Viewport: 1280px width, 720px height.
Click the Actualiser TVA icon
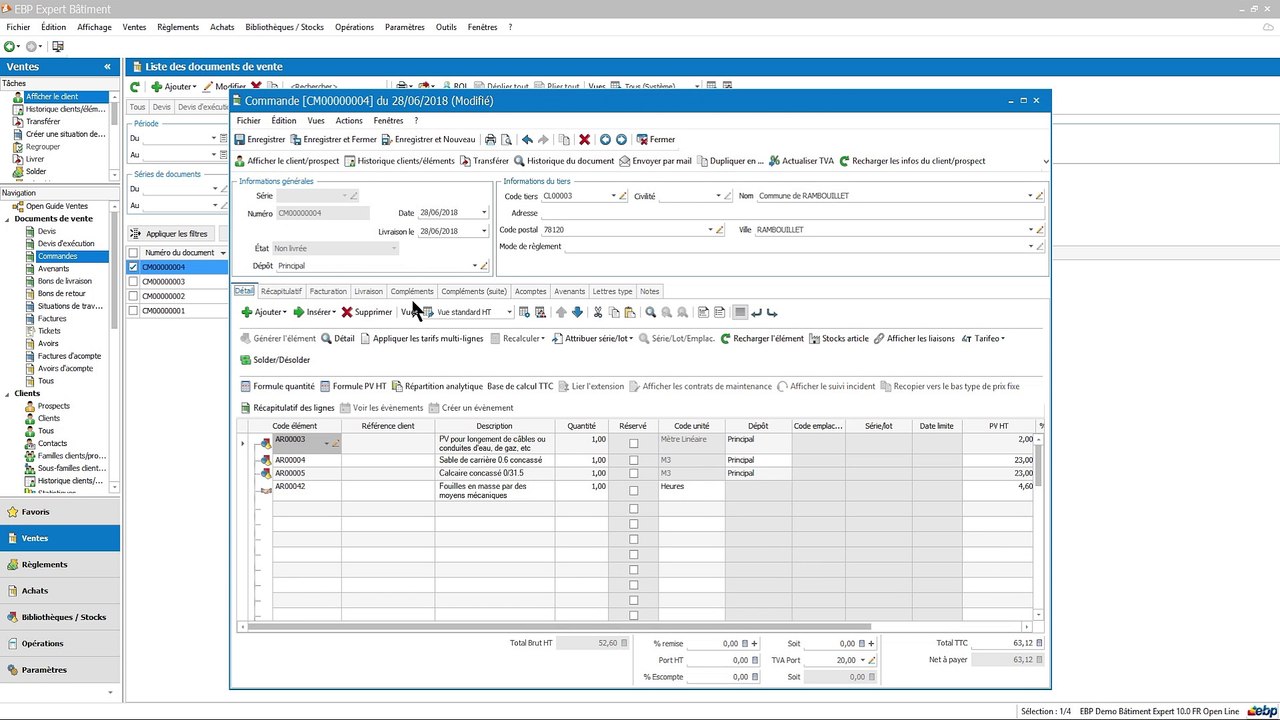click(x=774, y=161)
